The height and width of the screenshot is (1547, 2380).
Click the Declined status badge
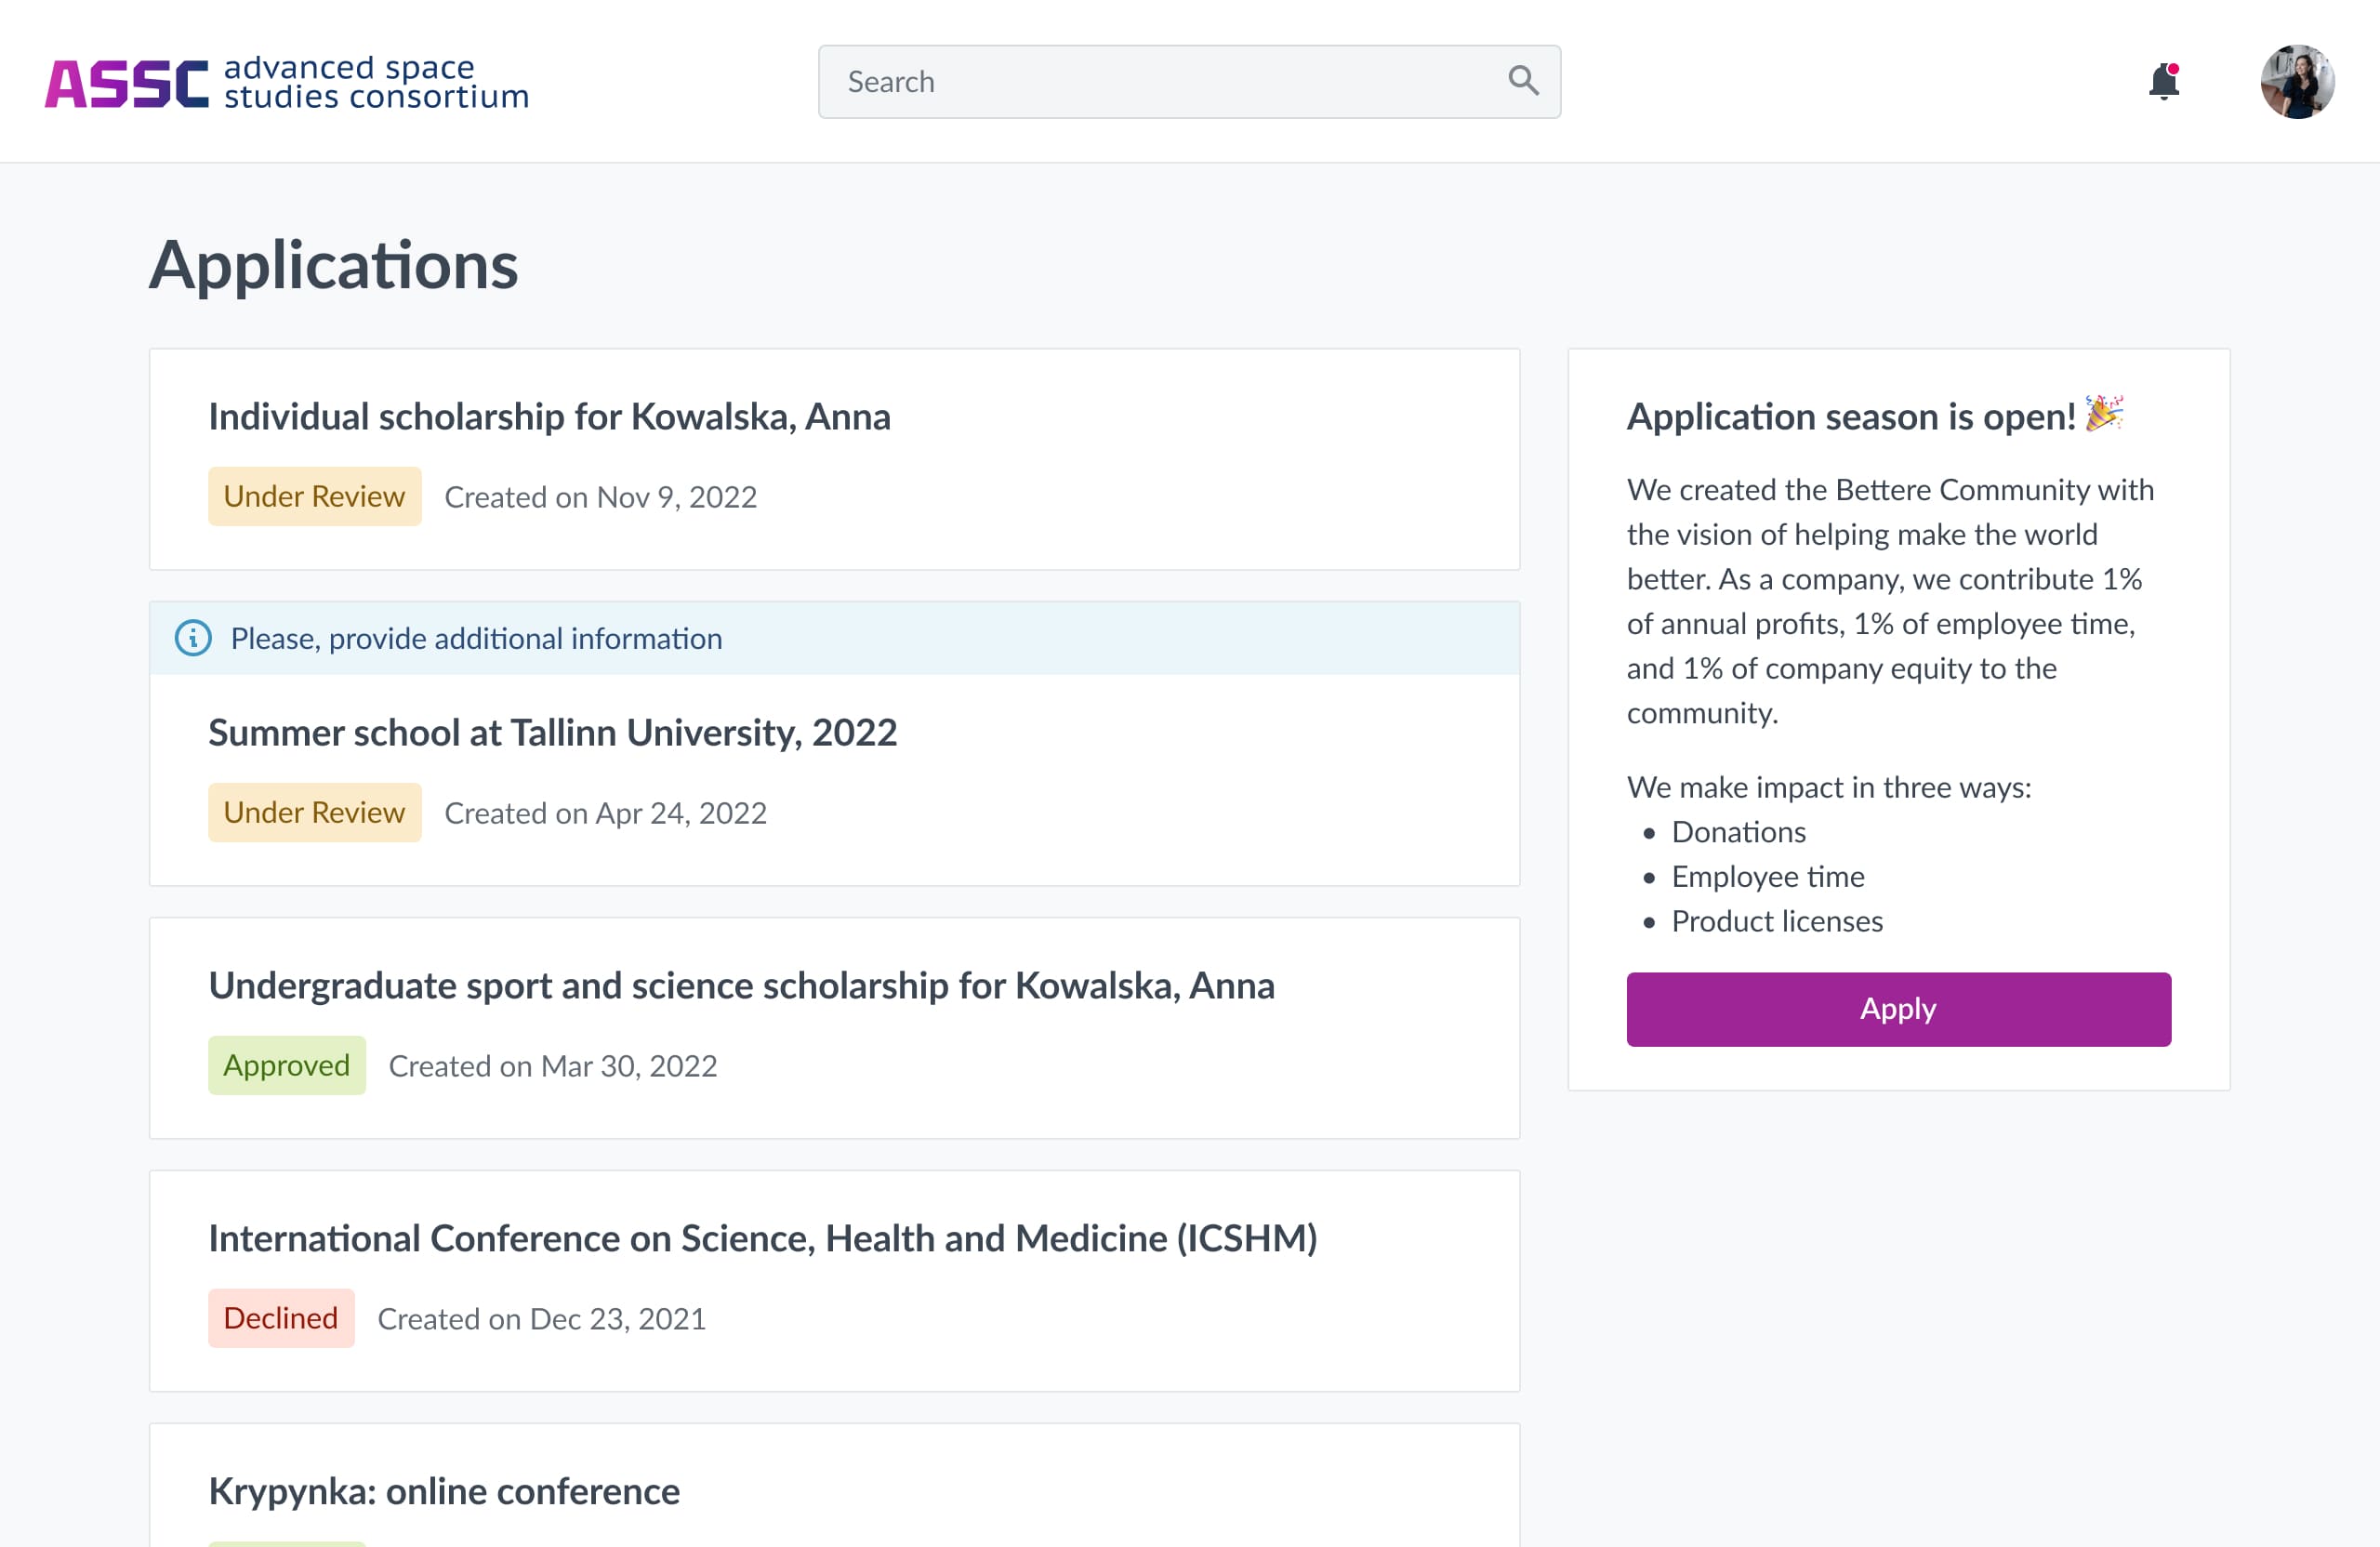pyautogui.click(x=281, y=1318)
